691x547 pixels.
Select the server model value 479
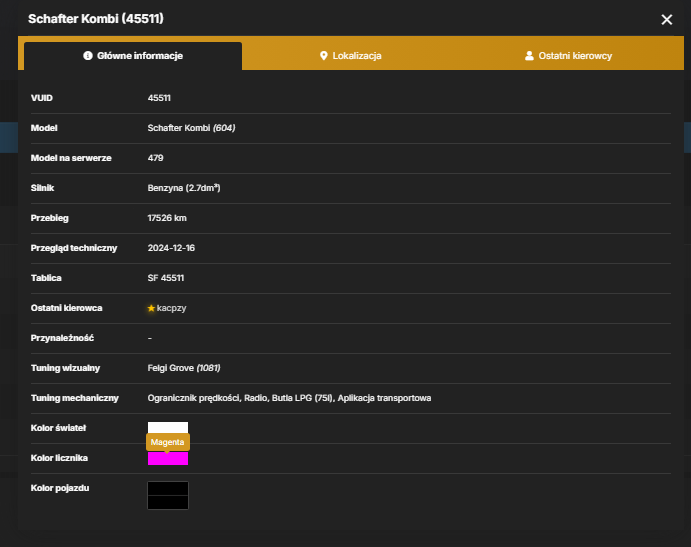(x=156, y=158)
